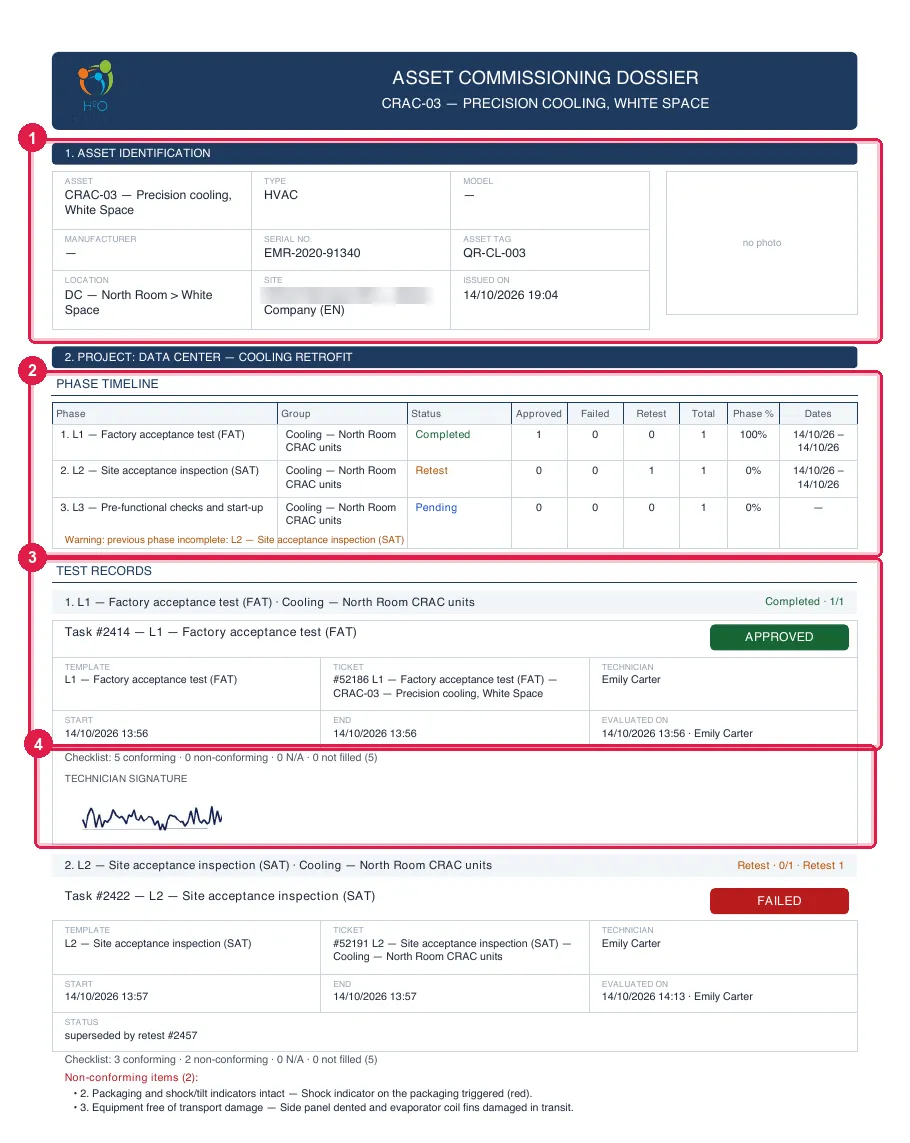
Task: Click 'Task #2414 — L1 — Factory acceptance test (FAT)'
Action: click(x=210, y=632)
